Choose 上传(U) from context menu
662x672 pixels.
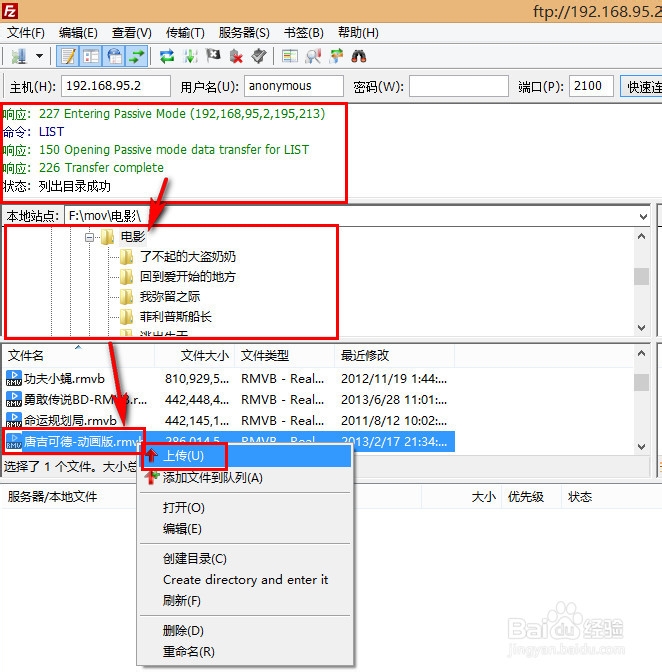(x=246, y=456)
